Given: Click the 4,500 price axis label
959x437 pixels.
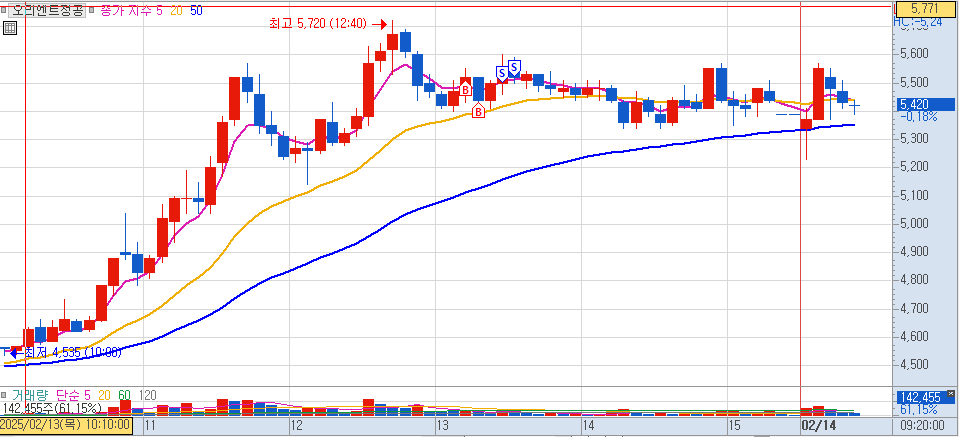Looking at the screenshot, I should [914, 365].
